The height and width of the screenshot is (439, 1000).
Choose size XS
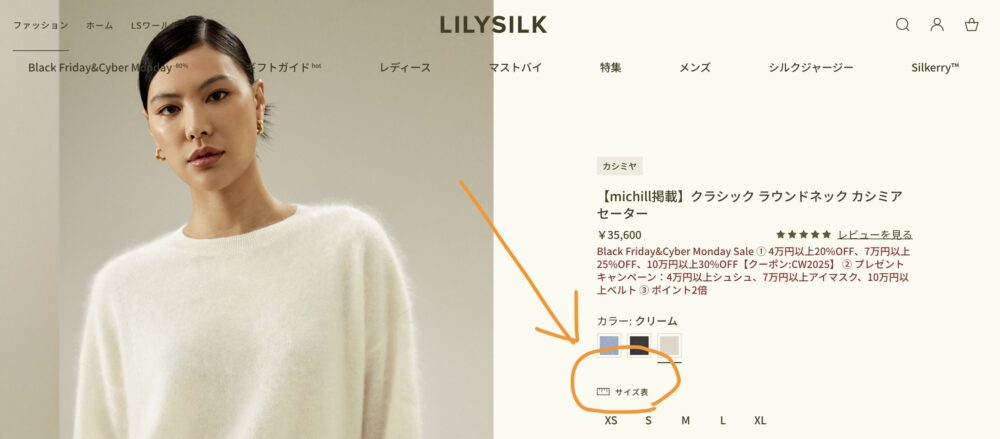pyautogui.click(x=611, y=420)
